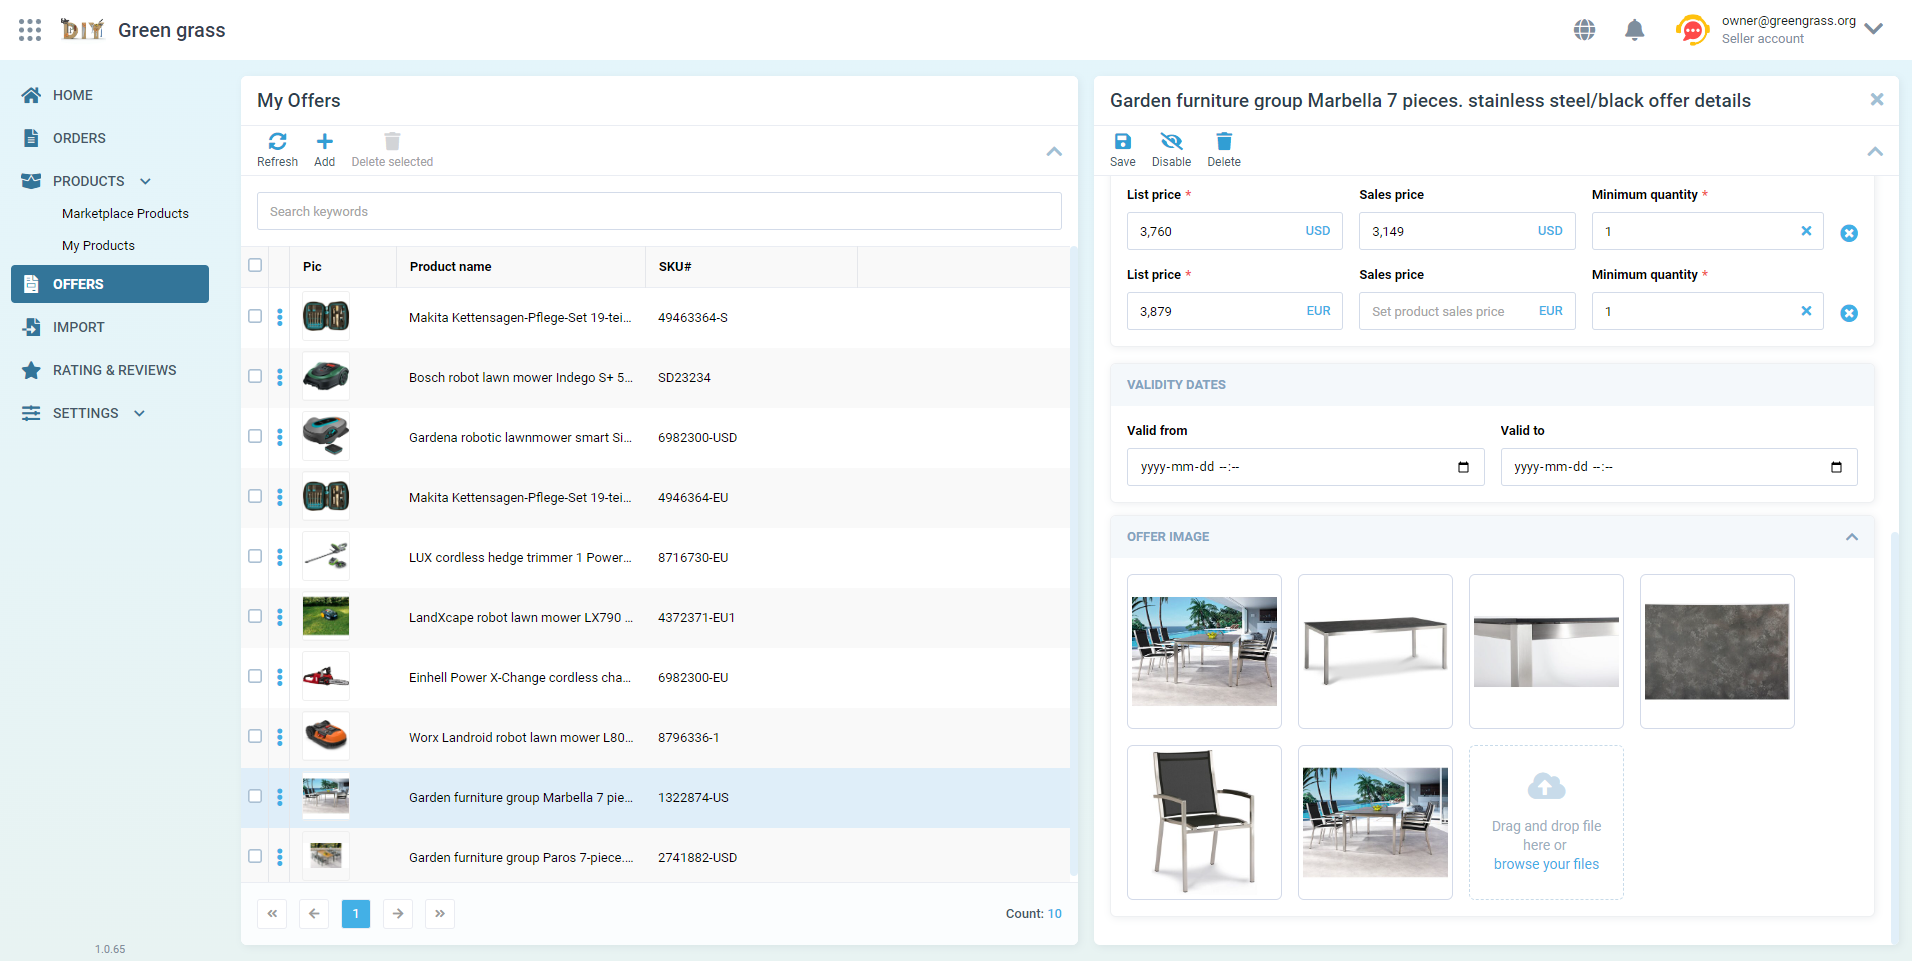Check the Bosch robot lawn mower checkbox
1912x961 pixels.
255,376
